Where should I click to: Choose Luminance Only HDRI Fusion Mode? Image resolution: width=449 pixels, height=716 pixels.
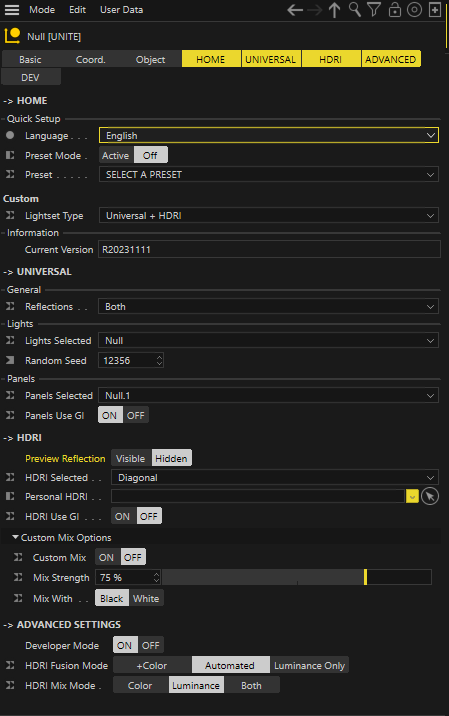tap(309, 665)
